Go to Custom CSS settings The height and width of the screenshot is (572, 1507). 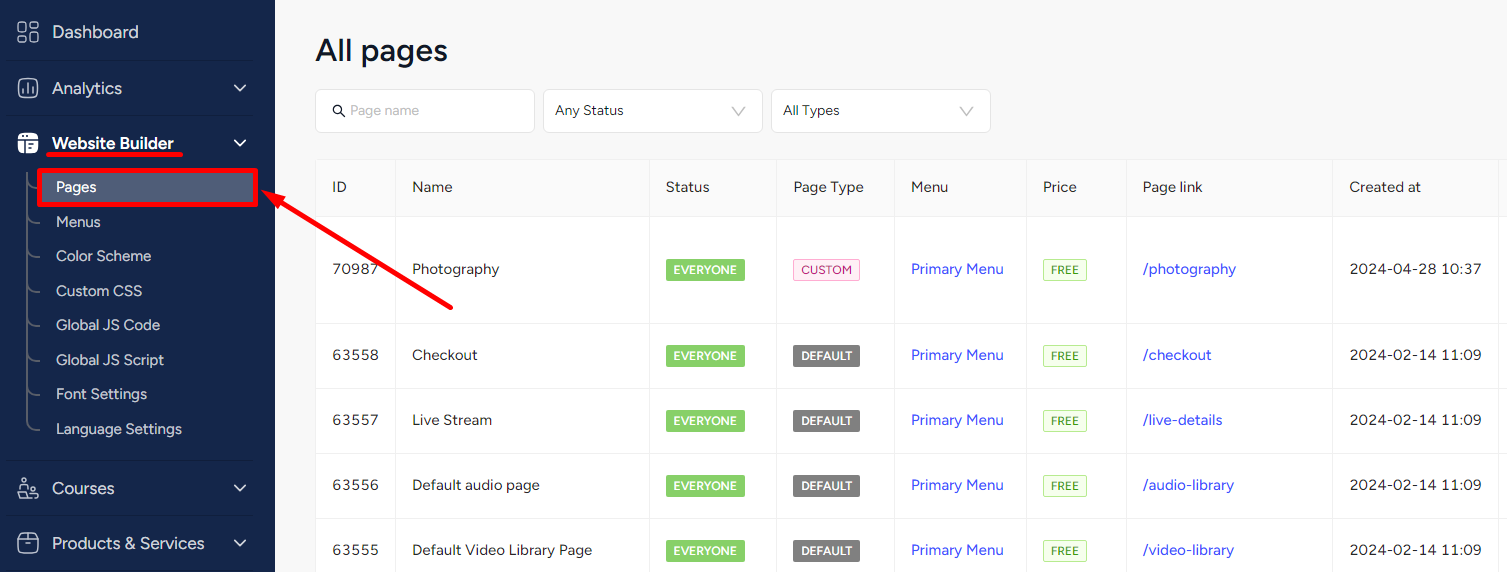click(x=99, y=291)
